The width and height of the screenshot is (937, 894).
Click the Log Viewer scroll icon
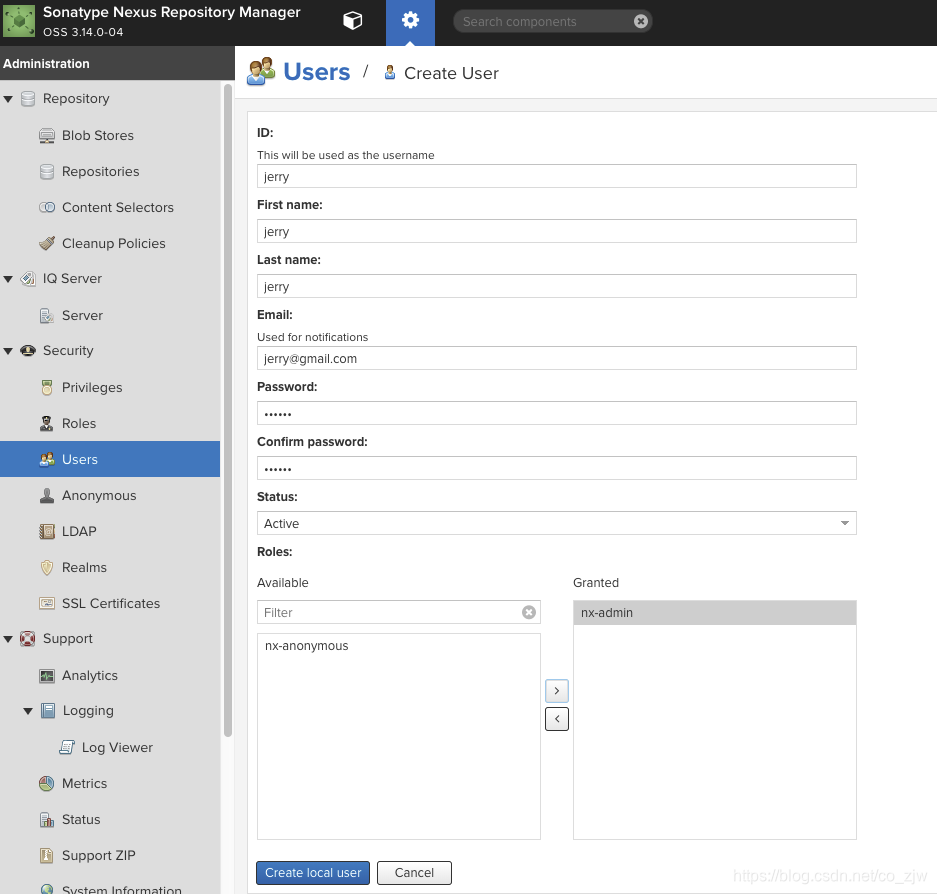[x=67, y=747]
